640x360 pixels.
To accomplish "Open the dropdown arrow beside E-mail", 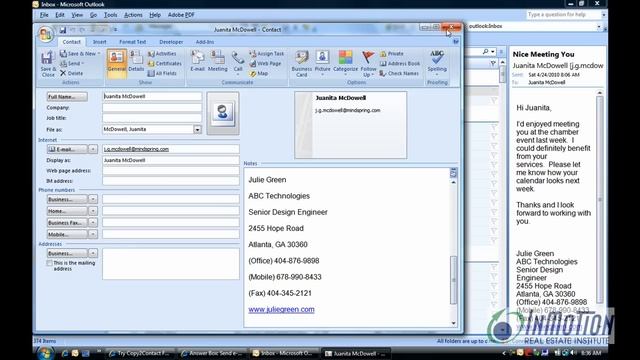I will pyautogui.click(x=93, y=149).
